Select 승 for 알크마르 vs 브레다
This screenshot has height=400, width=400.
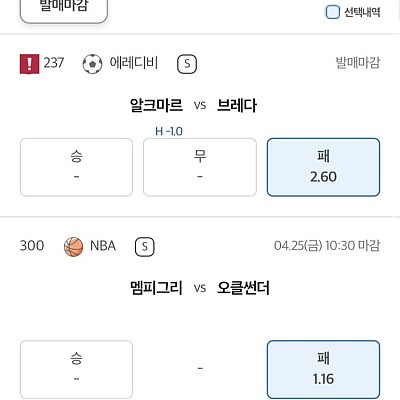tap(76, 167)
